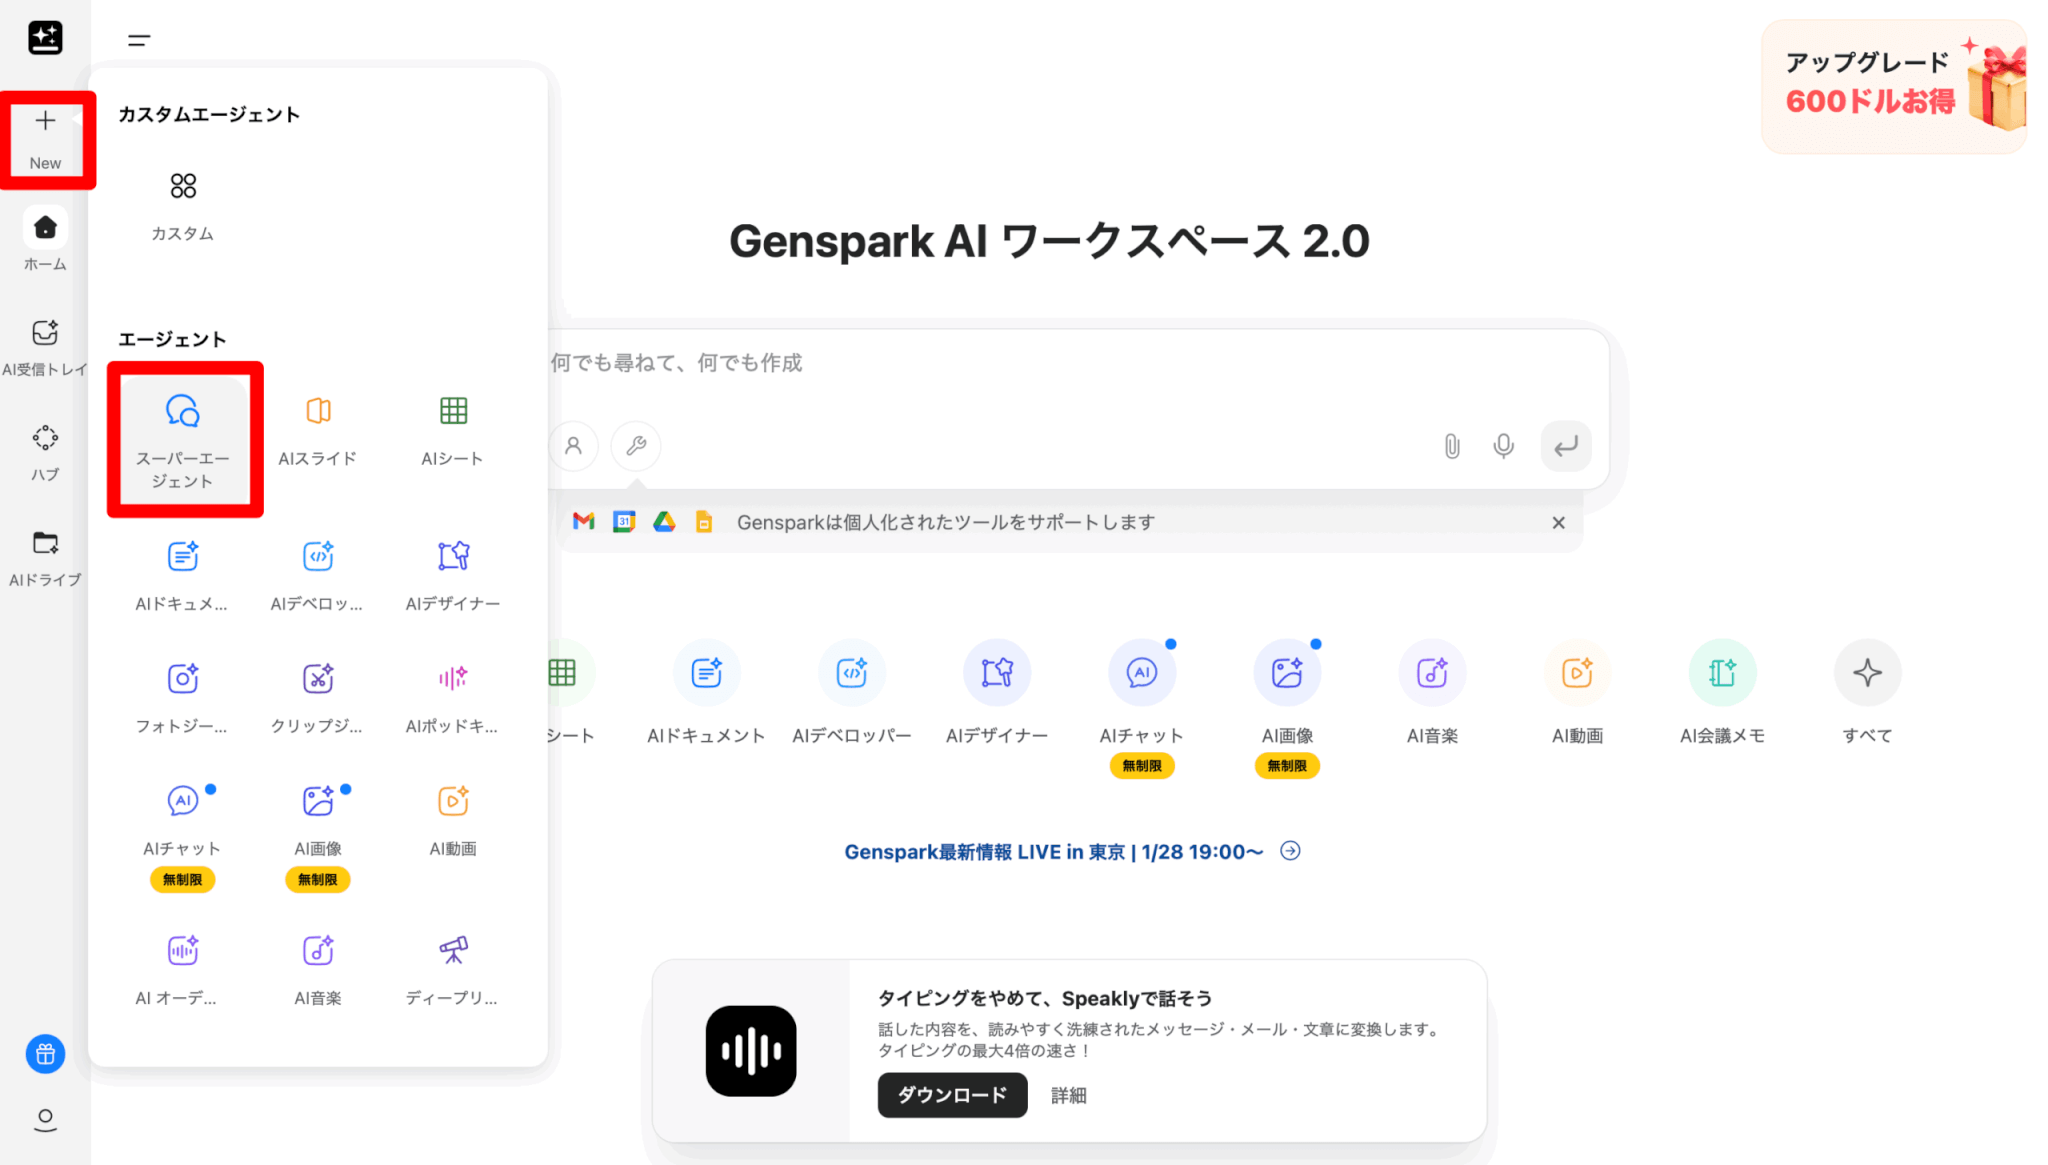2048x1165 pixels.
Task: Attach a file with paperclip icon
Action: pyautogui.click(x=1452, y=446)
